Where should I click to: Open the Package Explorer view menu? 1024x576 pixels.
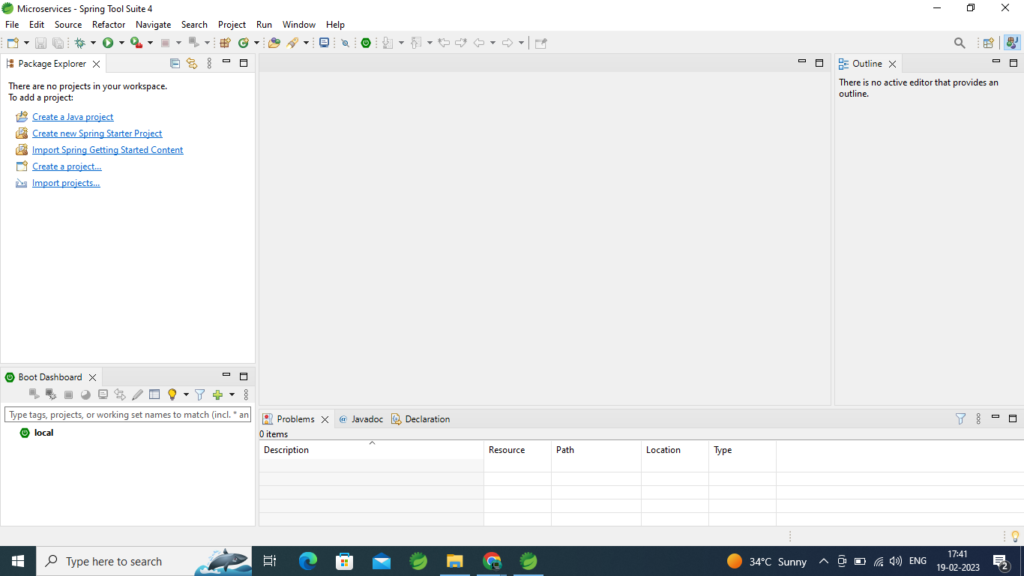[209, 63]
